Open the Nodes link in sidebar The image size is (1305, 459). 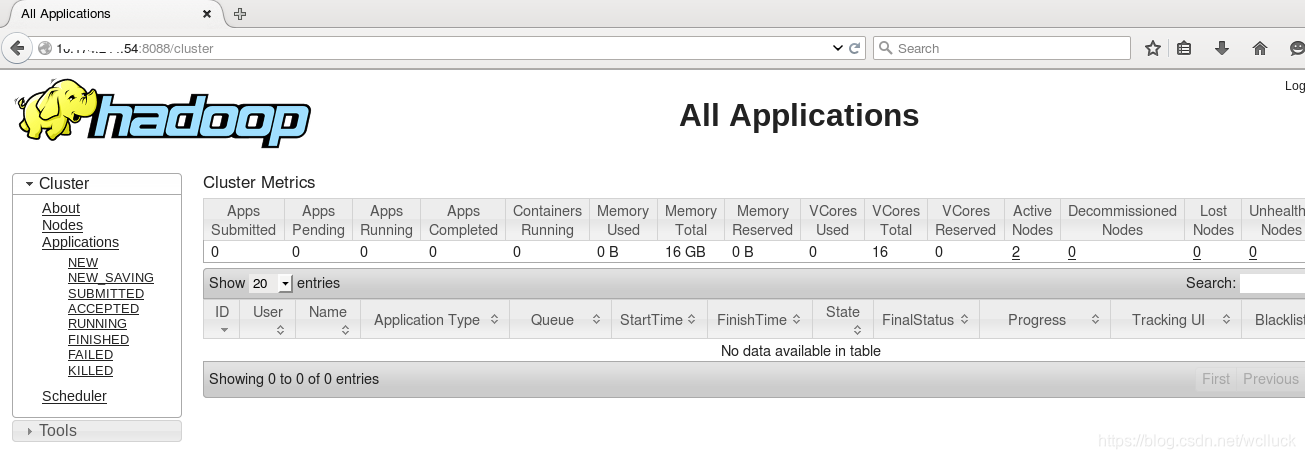click(x=62, y=225)
